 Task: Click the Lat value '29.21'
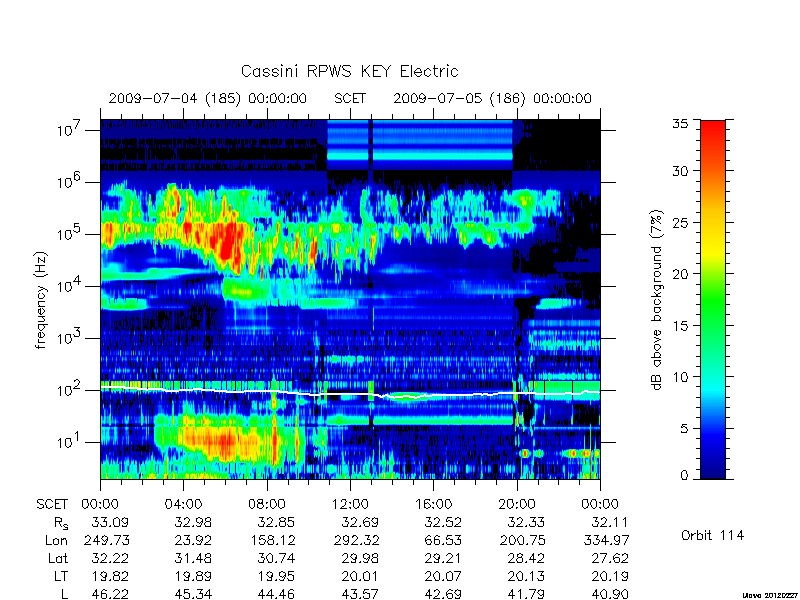[x=443, y=558]
